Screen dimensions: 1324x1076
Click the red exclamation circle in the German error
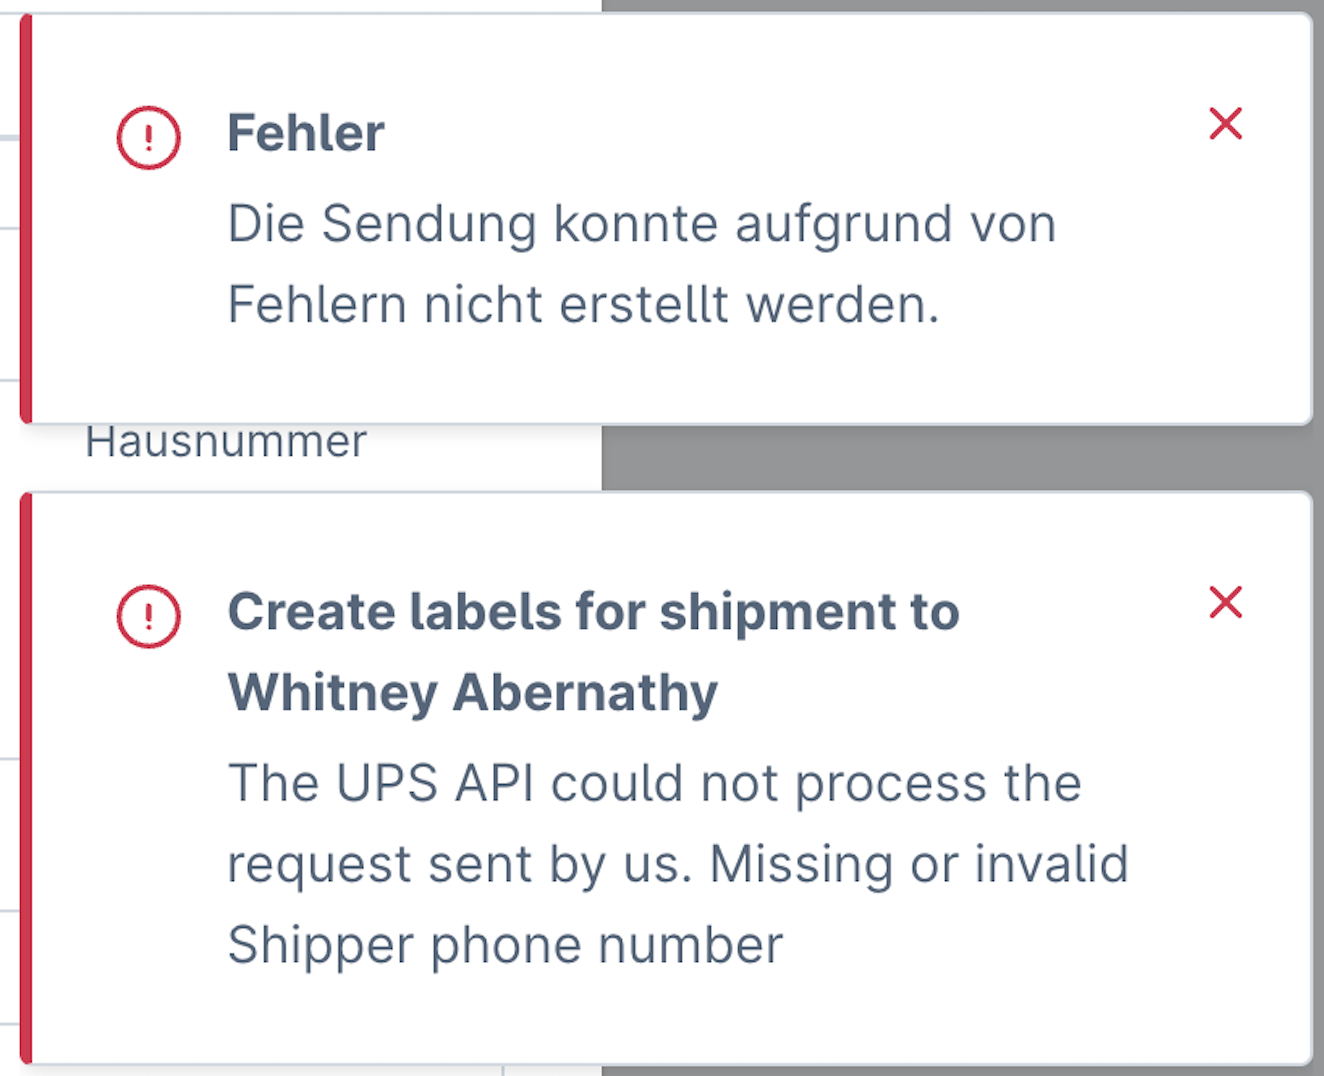click(x=148, y=140)
